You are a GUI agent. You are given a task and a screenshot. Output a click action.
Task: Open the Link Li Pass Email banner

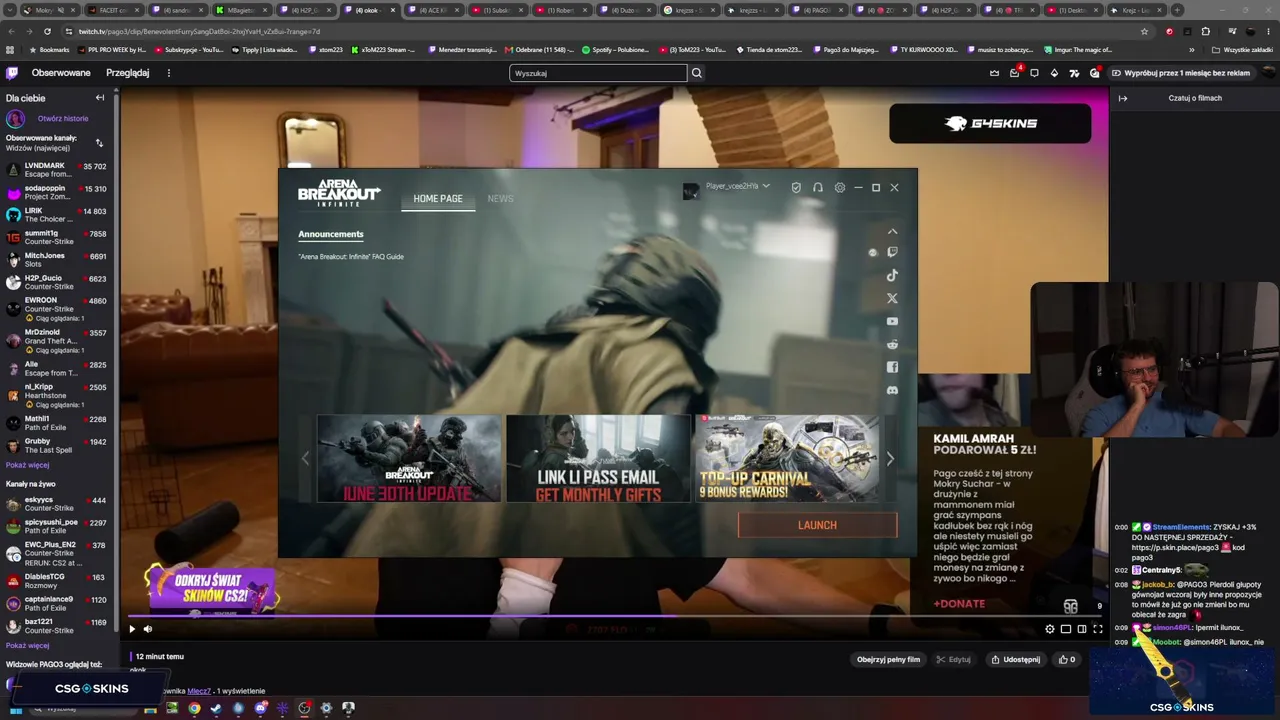[598, 459]
